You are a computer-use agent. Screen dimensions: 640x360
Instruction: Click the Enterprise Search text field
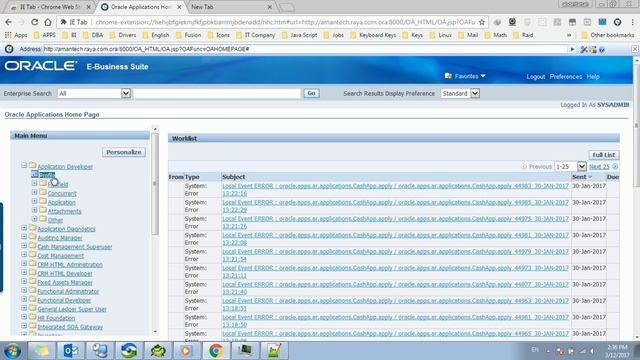pyautogui.click(x=217, y=93)
